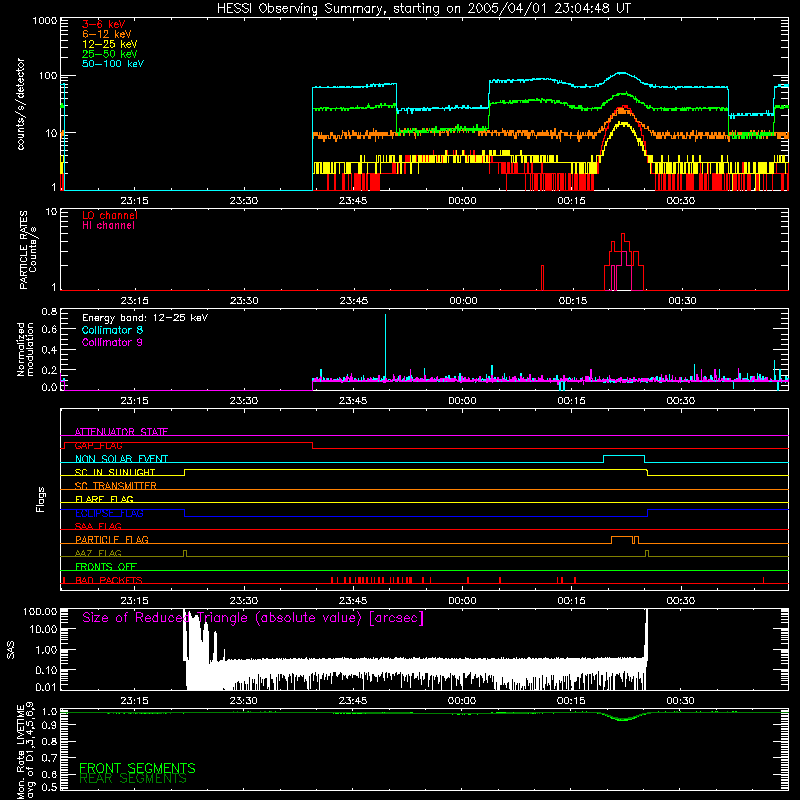
Task: Click the PARTICLE_FLAG label
Action: [112, 539]
